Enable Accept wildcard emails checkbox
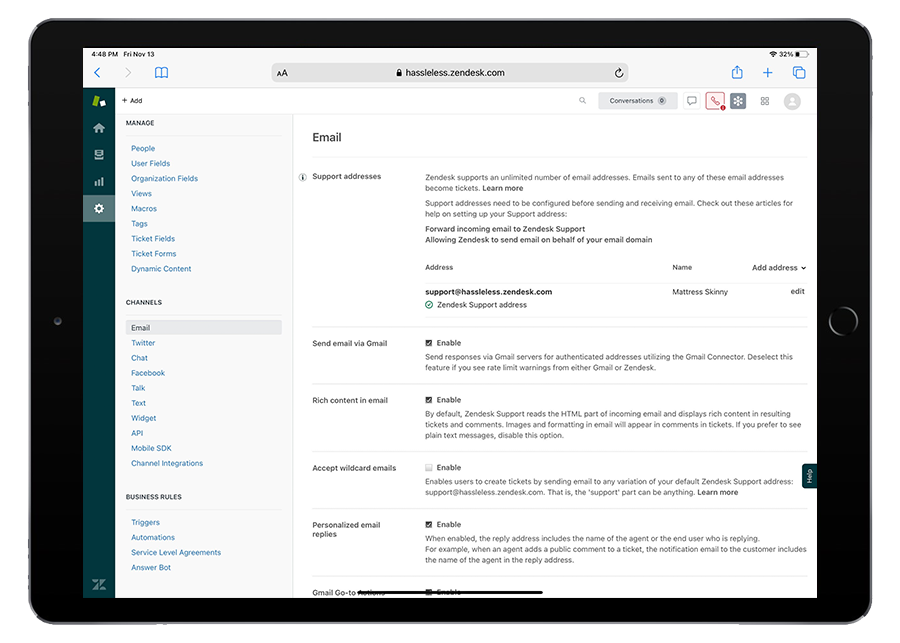The image size is (900, 643). (x=429, y=467)
